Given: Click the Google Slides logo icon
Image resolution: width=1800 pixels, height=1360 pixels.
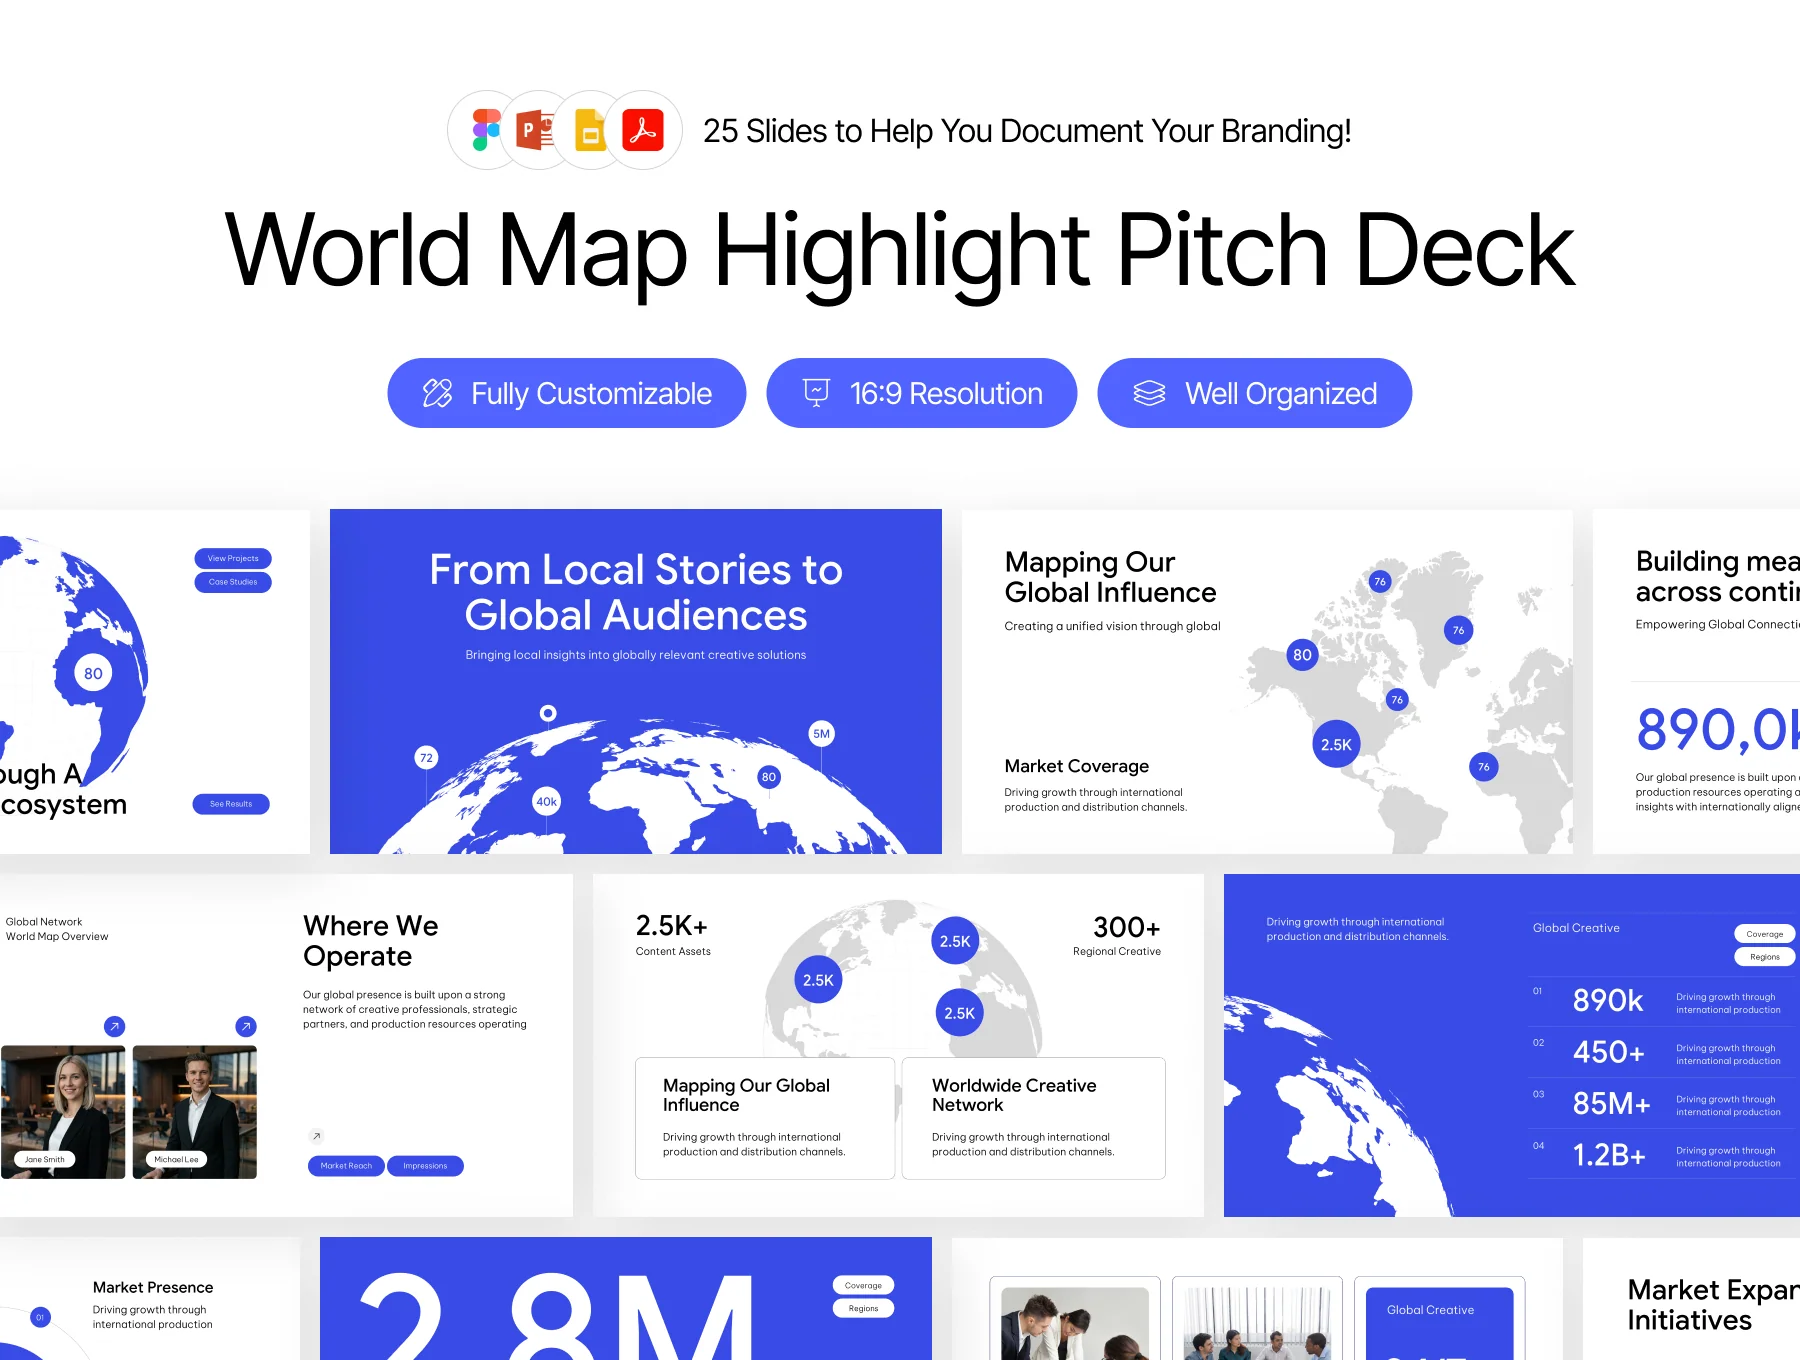Looking at the screenshot, I should (591, 130).
